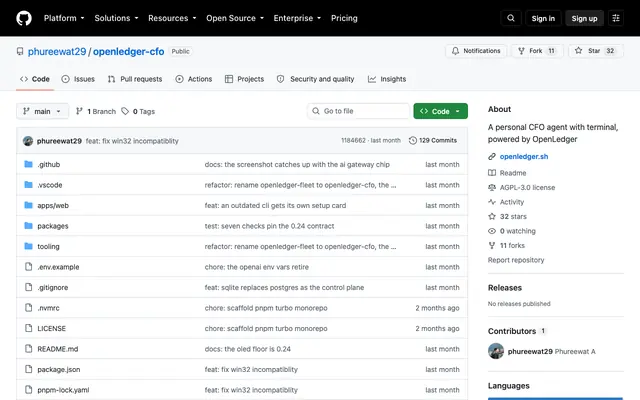Switch to Security and quality tab
This screenshot has height=400, width=640.
315,79
